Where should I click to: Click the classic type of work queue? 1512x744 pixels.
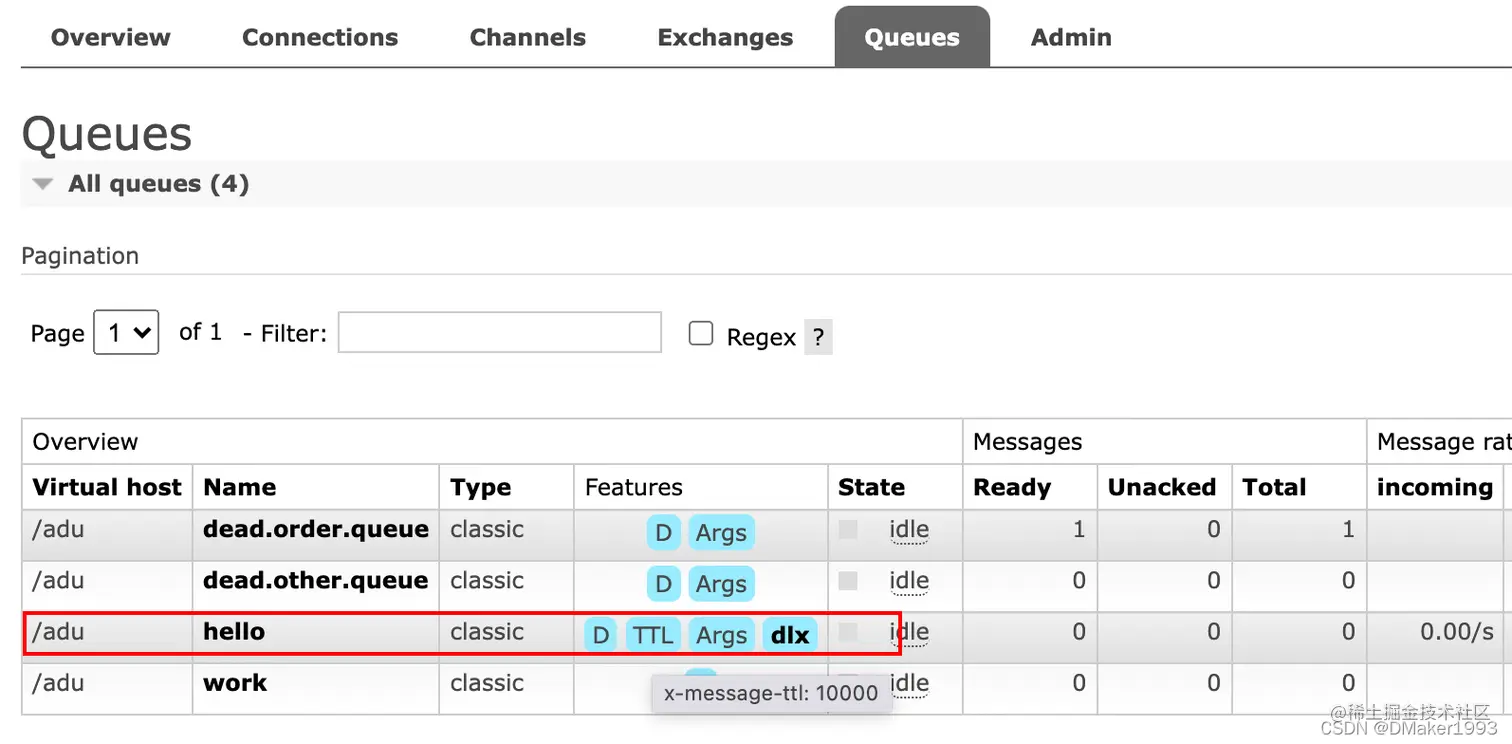point(487,683)
